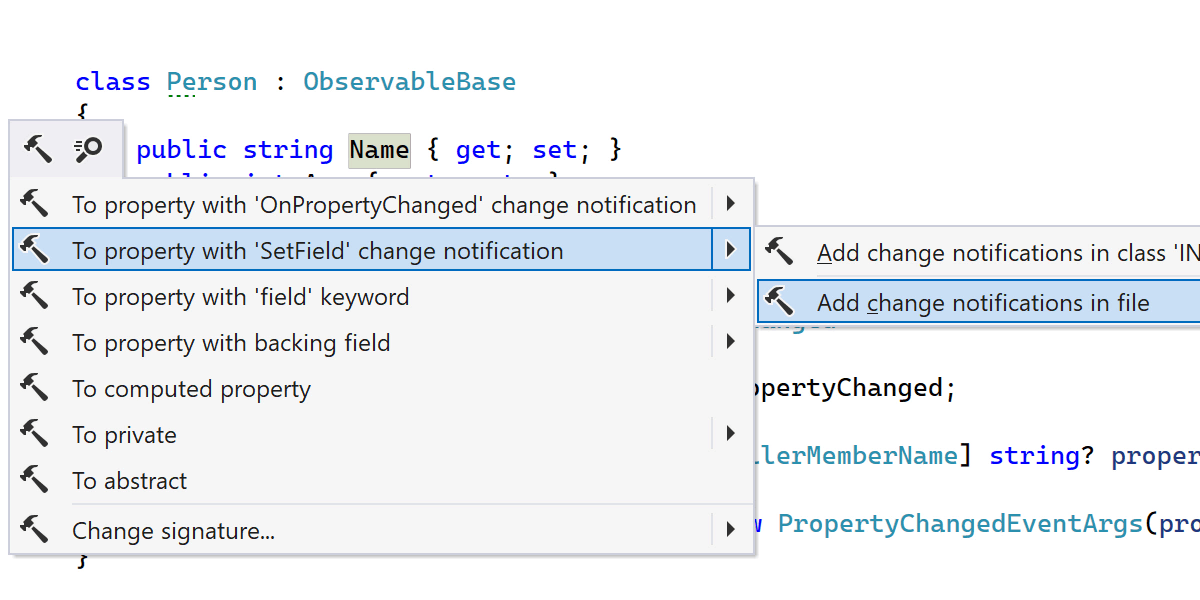
Task: Open submenu arrow next to 'To private'
Action: pos(731,435)
